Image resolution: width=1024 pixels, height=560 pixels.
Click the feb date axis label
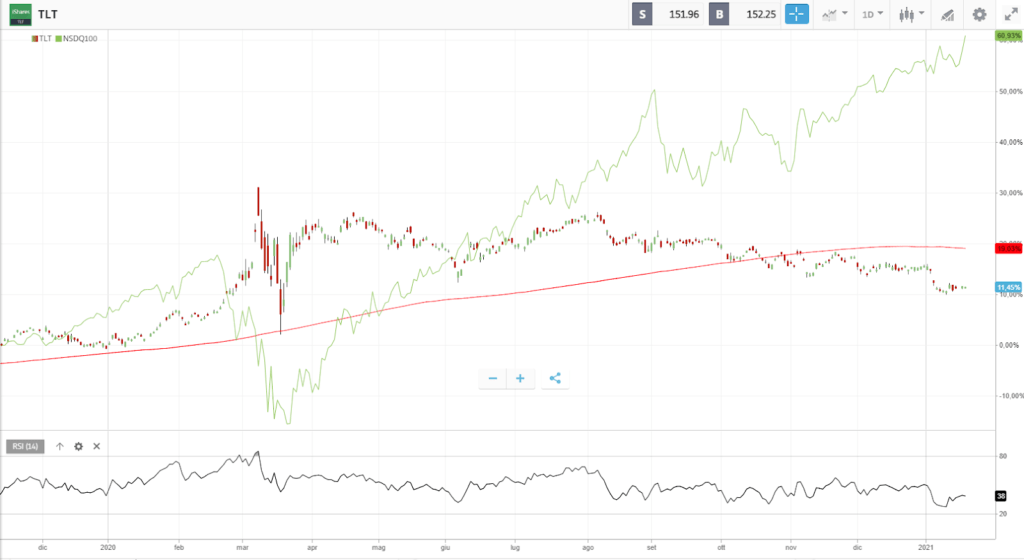[x=179, y=548]
